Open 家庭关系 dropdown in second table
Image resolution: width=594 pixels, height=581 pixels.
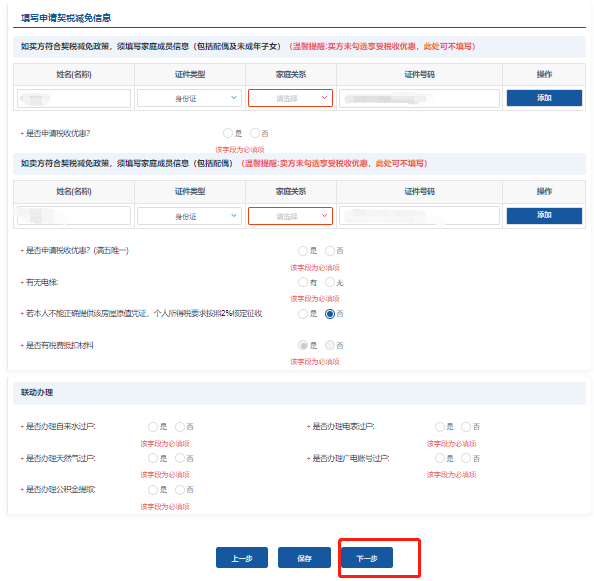click(290, 216)
